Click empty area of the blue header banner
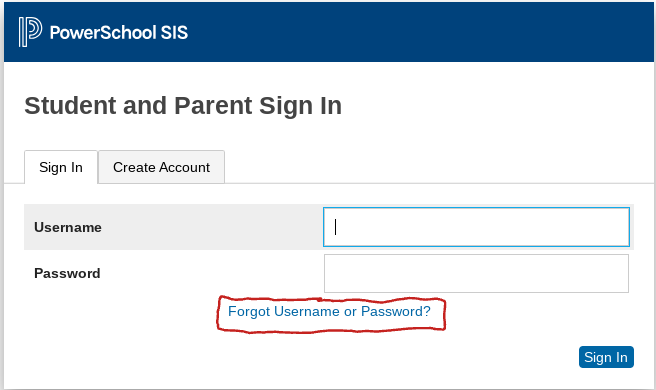The image size is (656, 390). (418, 32)
